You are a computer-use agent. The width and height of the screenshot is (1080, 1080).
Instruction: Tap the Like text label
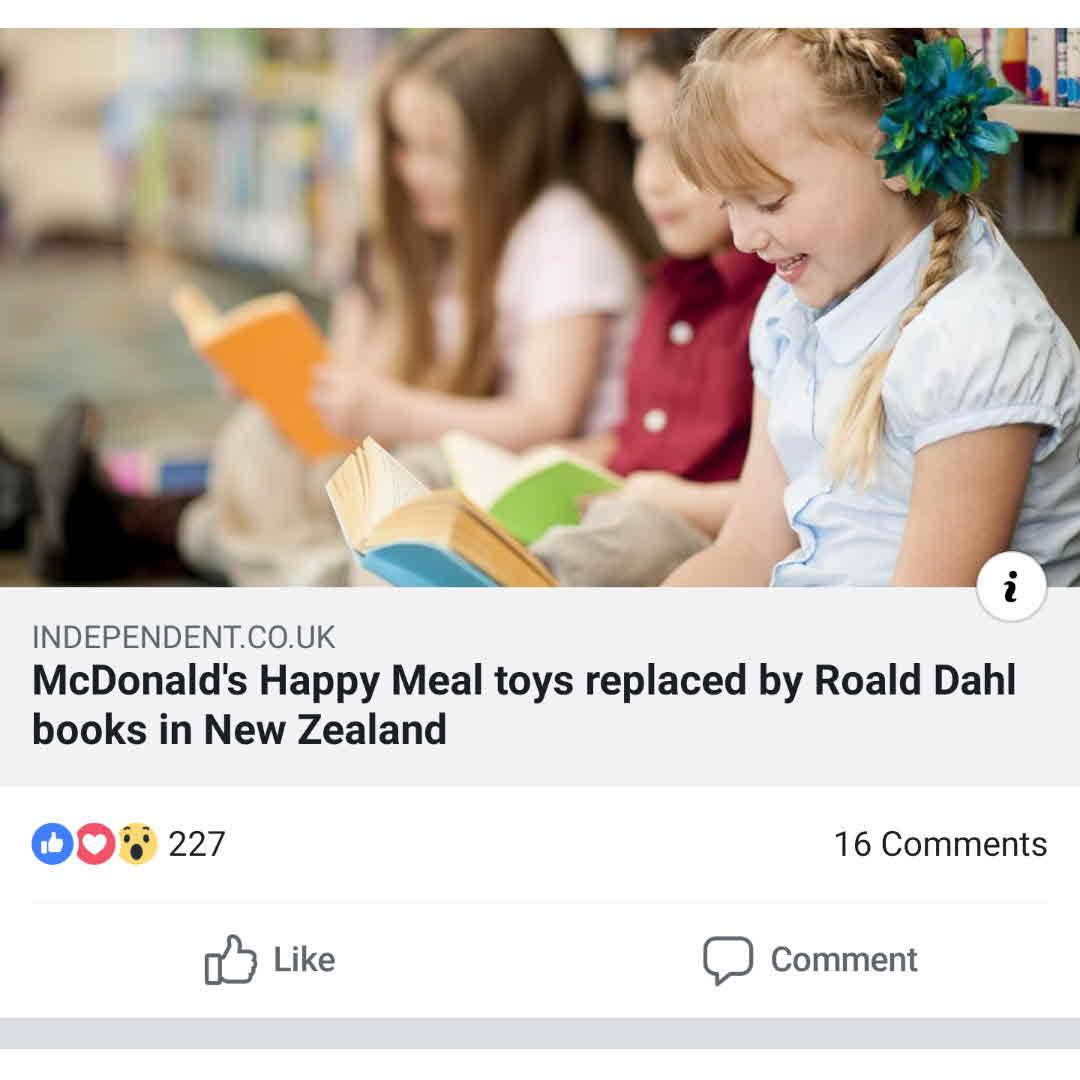click(304, 960)
